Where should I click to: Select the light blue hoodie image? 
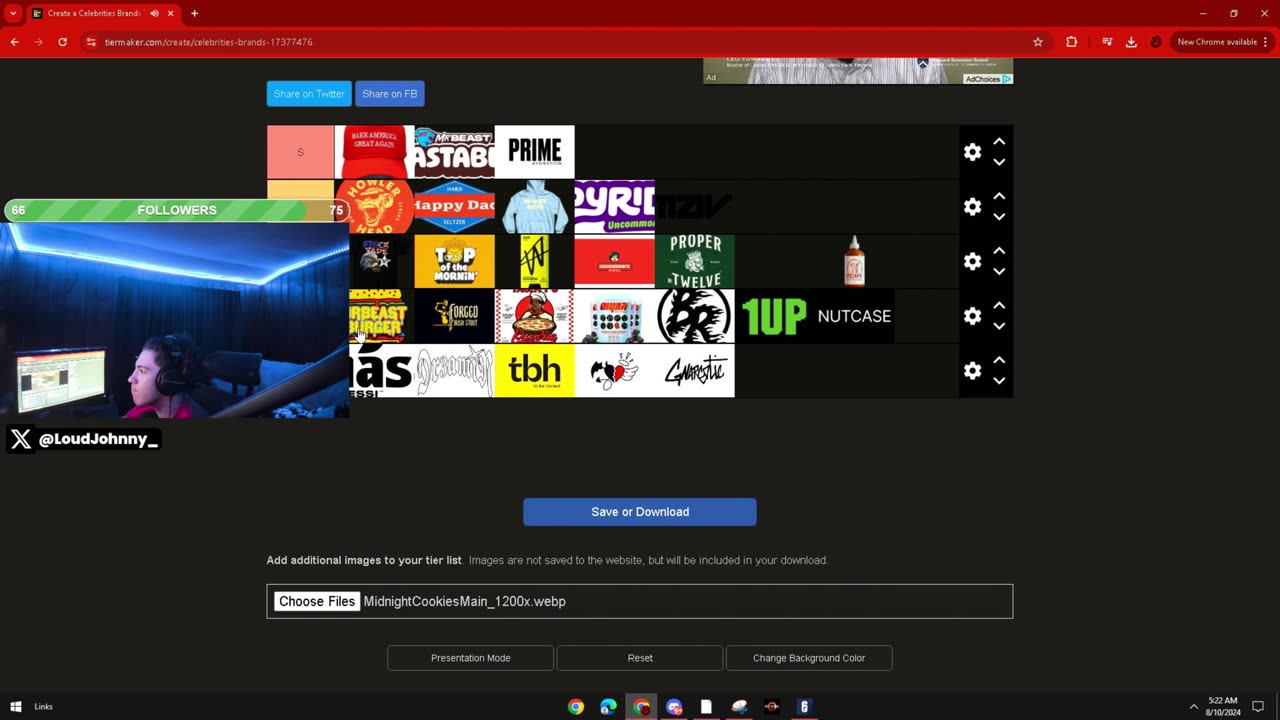coord(534,207)
